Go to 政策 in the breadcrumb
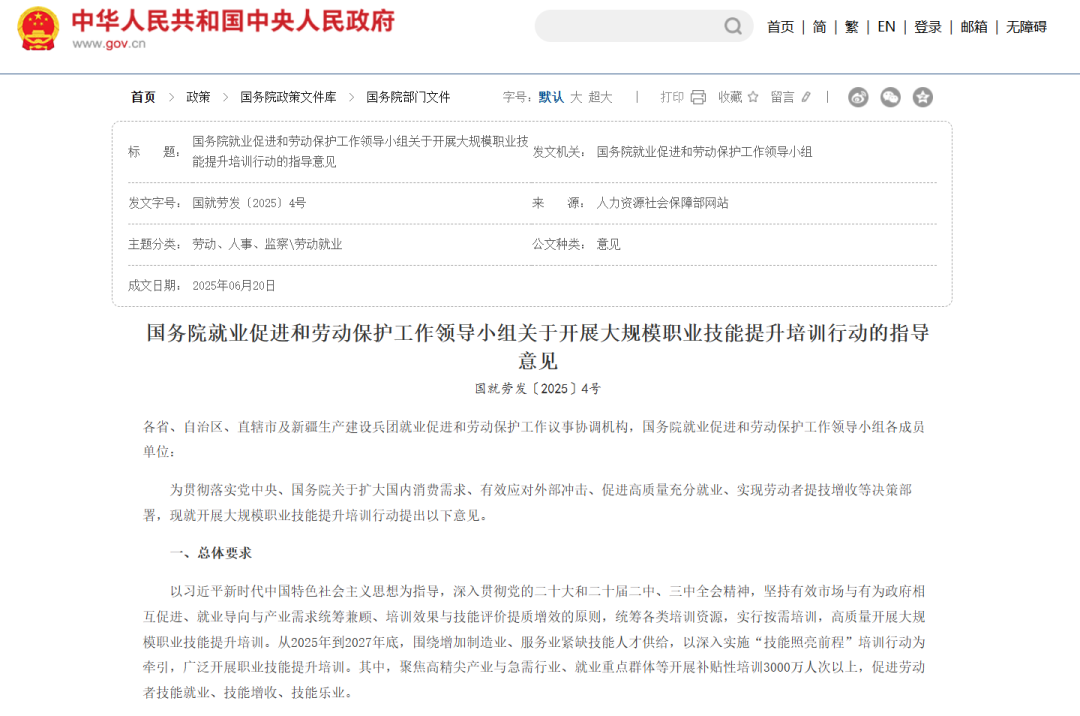Viewport: 1080px width, 716px height. 198,97
